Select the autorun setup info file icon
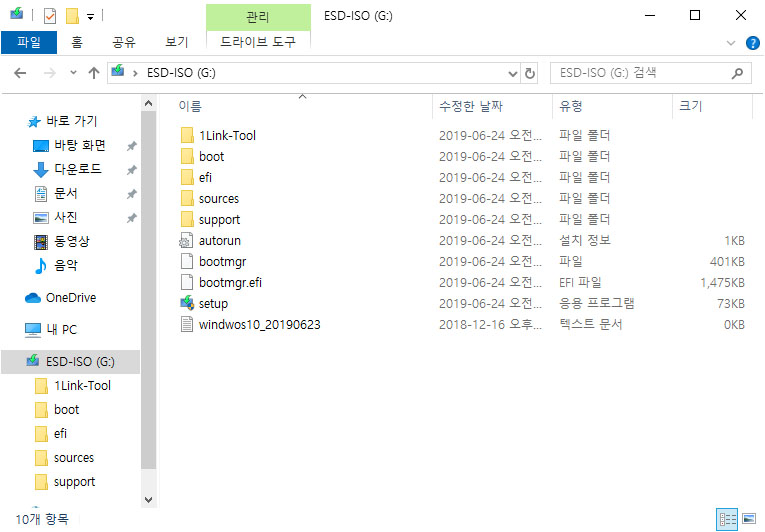The width and height of the screenshot is (765, 532). [186, 241]
